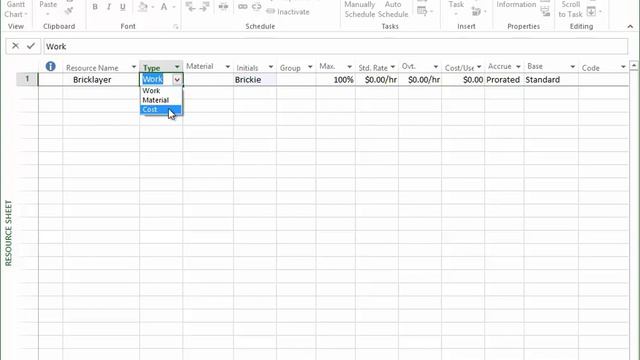Viewport: 640px width, 360px height.
Task: Click the Prorated accrue cell
Action: (x=504, y=80)
